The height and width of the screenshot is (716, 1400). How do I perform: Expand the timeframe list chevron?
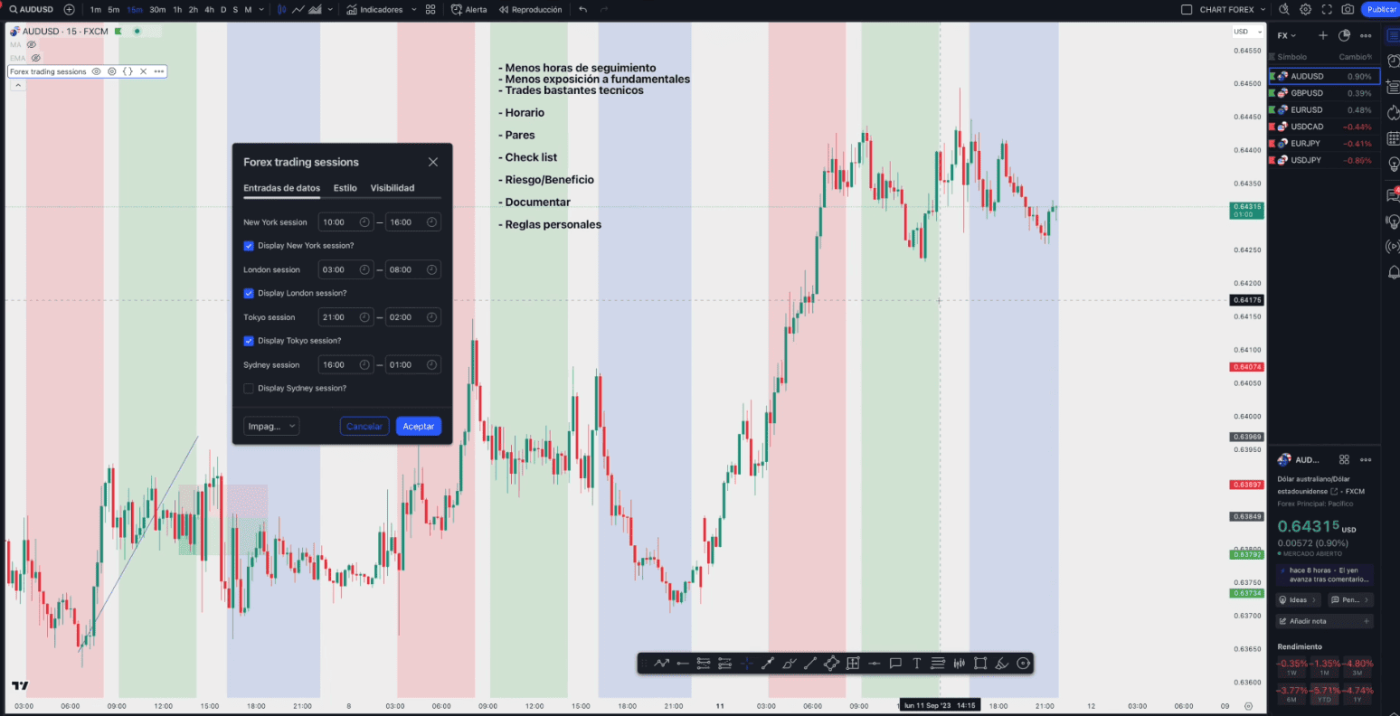coord(261,9)
